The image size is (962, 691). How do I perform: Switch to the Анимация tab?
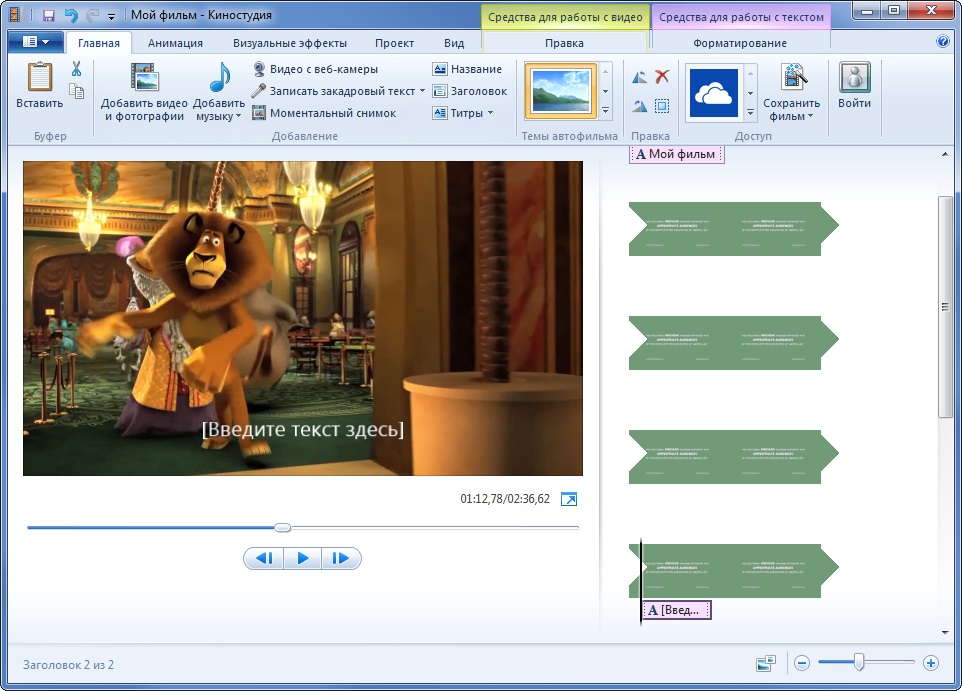pos(175,43)
